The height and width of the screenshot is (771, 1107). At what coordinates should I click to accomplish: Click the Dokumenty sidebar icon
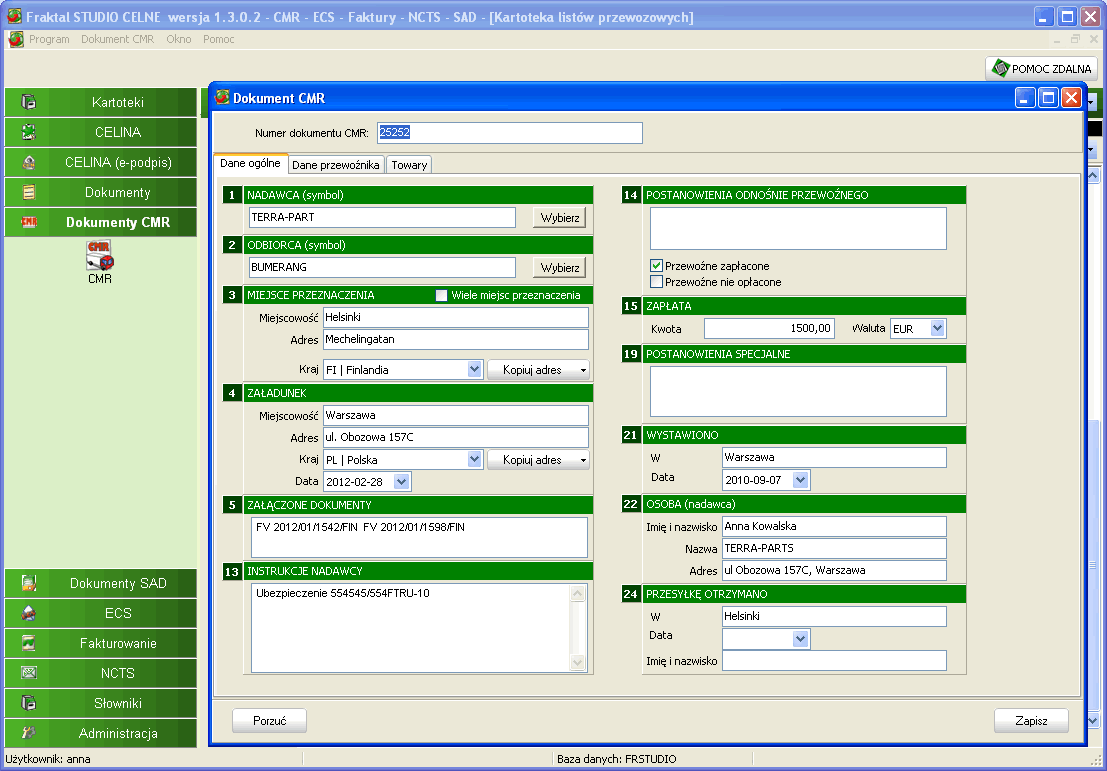[29, 192]
